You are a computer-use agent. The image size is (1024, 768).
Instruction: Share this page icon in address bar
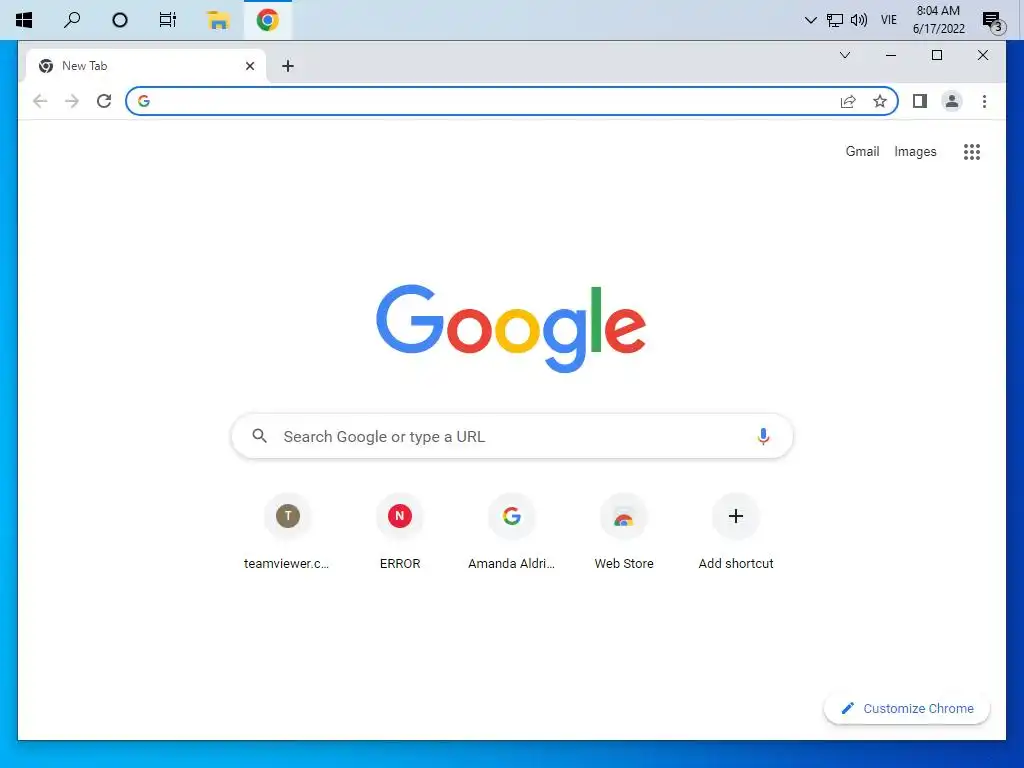[x=848, y=101]
